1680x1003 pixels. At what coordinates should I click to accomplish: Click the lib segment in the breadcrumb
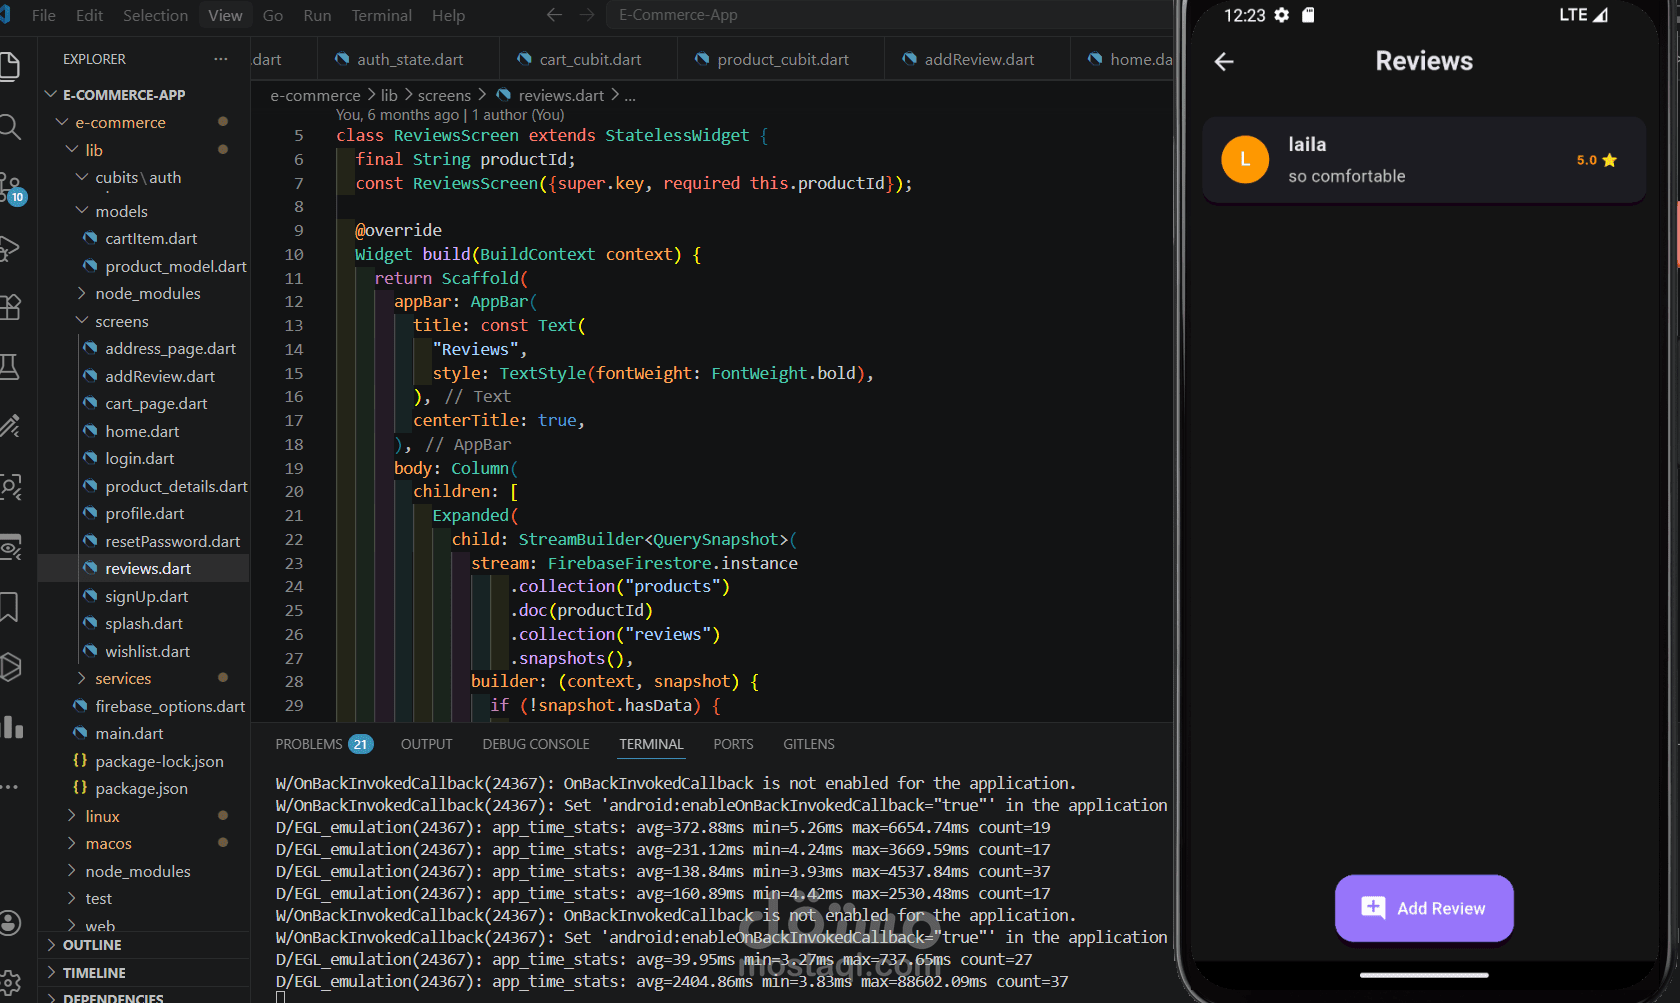coord(389,95)
